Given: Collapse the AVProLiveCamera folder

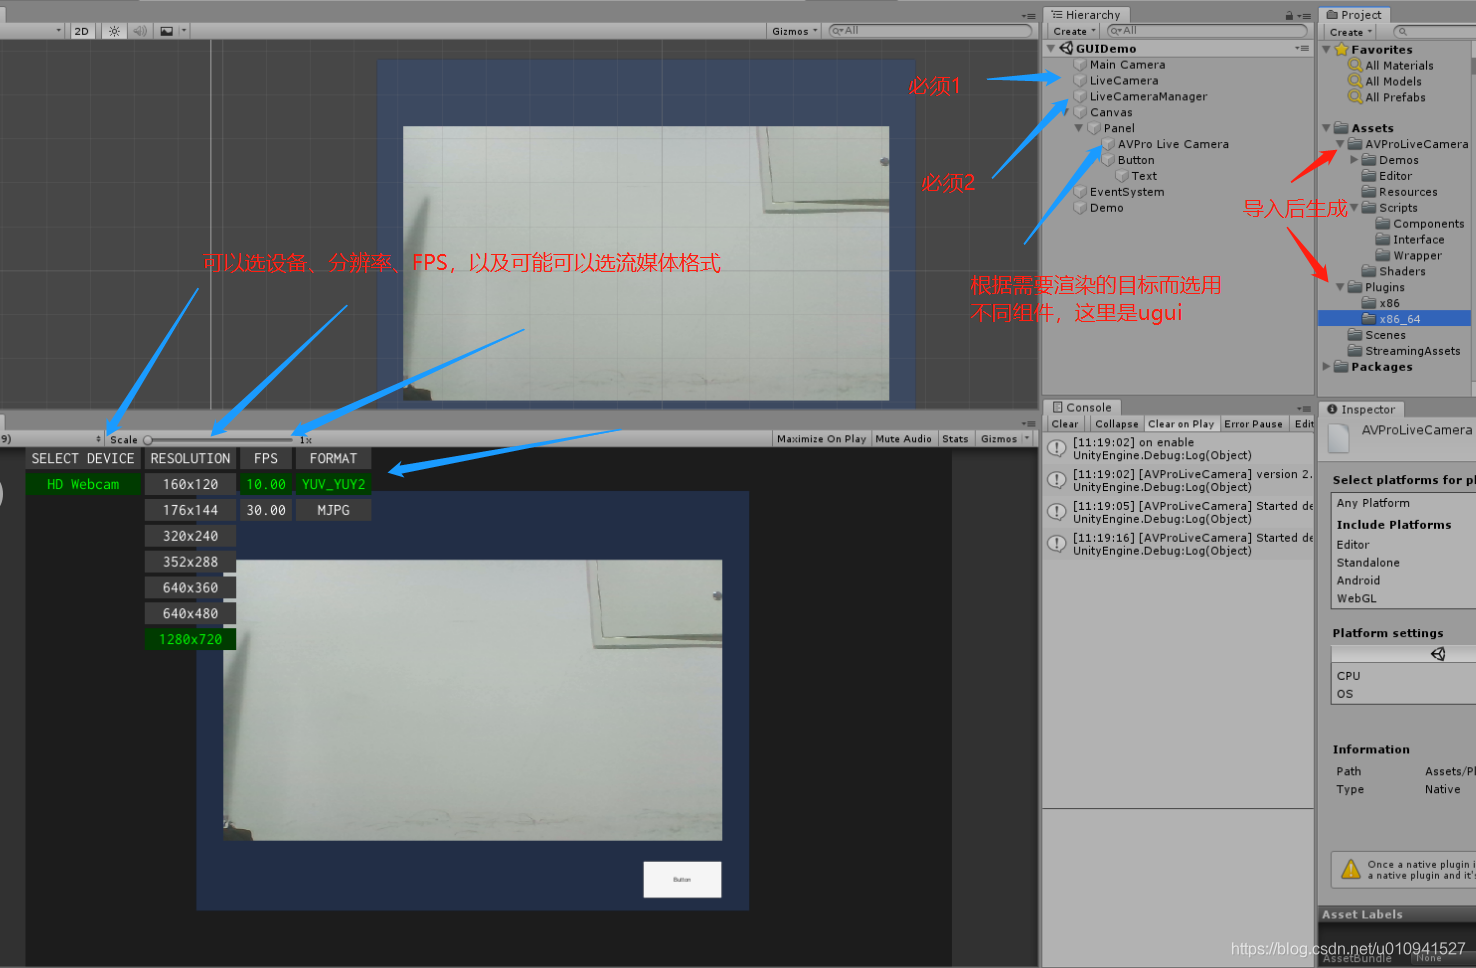Looking at the screenshot, I should point(1340,144).
